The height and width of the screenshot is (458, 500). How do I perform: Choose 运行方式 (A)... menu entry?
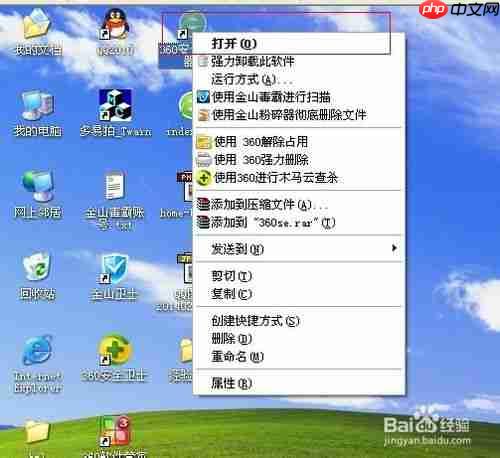299,79
